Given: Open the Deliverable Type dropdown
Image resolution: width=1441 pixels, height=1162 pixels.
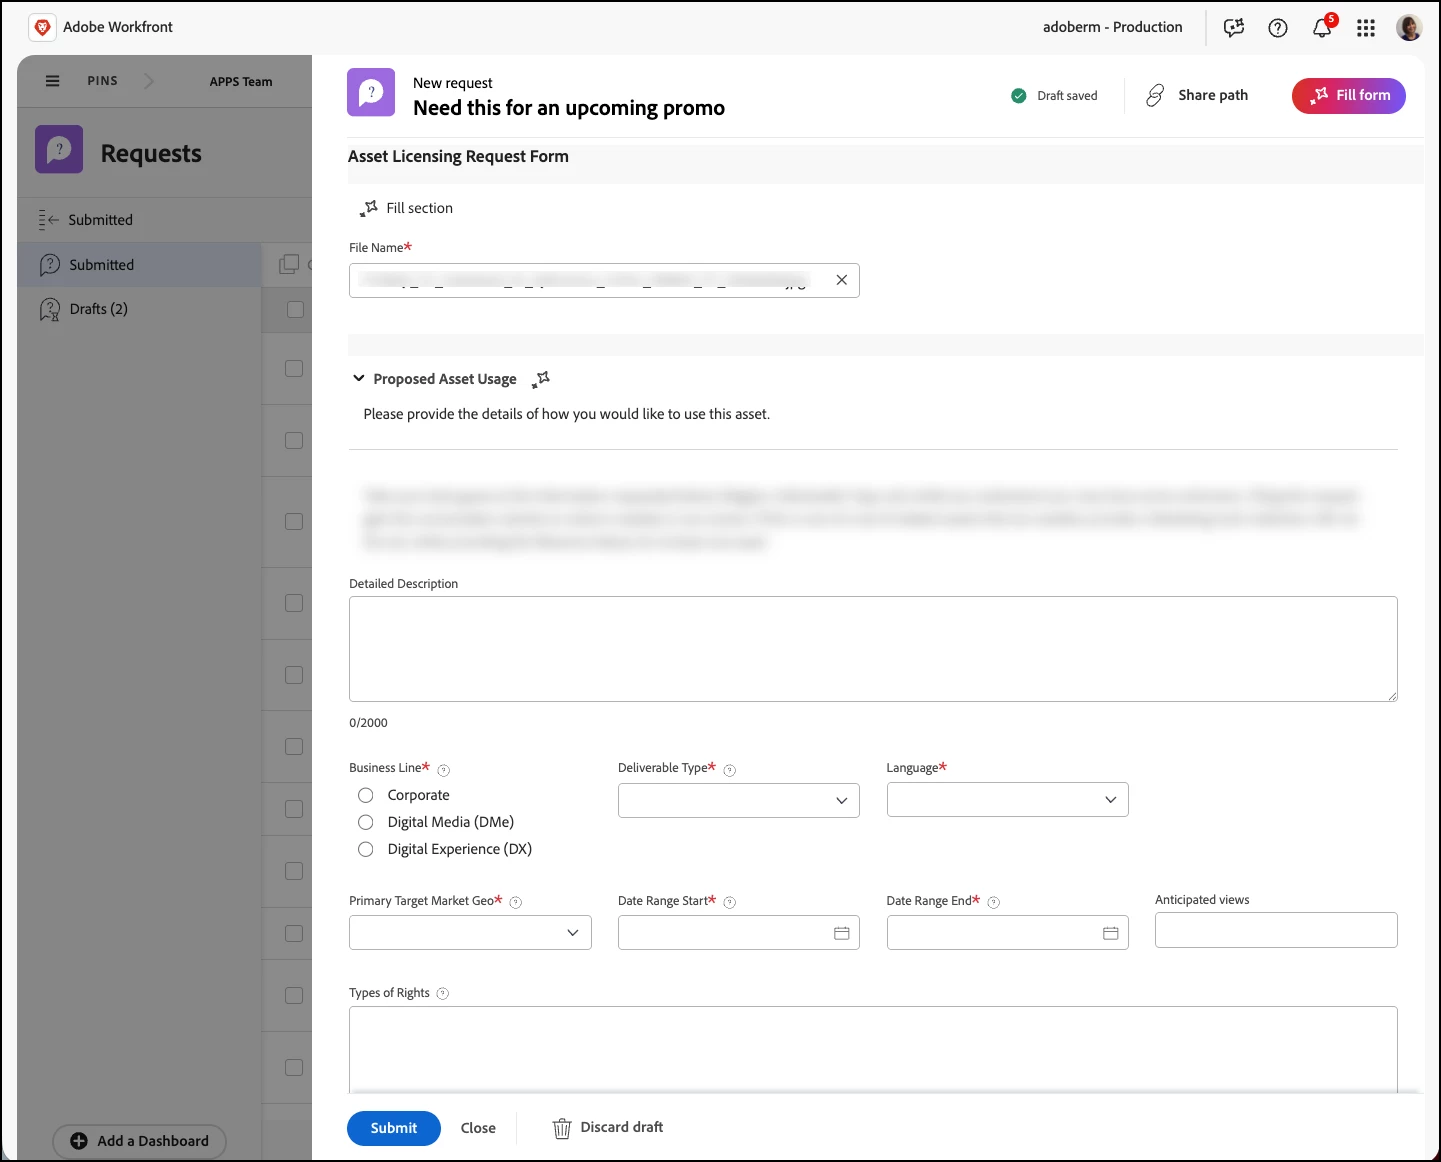Looking at the screenshot, I should point(739,800).
